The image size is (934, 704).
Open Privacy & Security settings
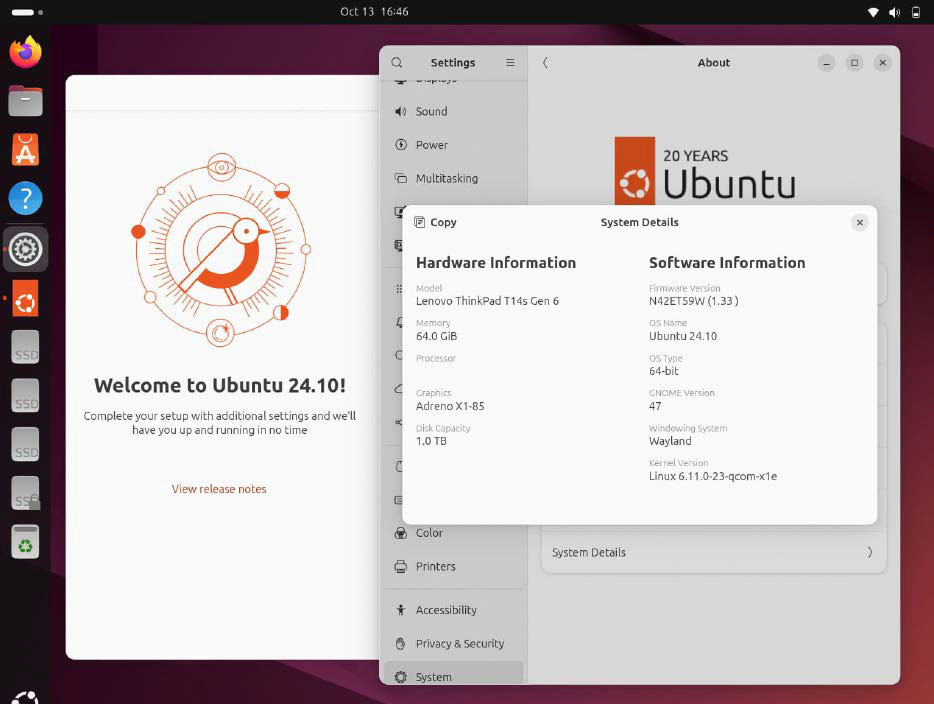459,644
